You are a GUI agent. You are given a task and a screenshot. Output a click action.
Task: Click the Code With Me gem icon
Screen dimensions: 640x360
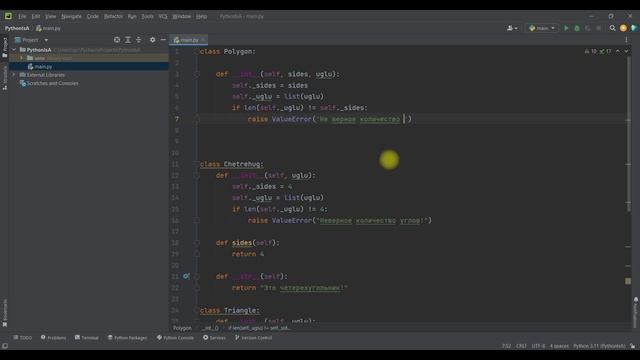point(633,28)
